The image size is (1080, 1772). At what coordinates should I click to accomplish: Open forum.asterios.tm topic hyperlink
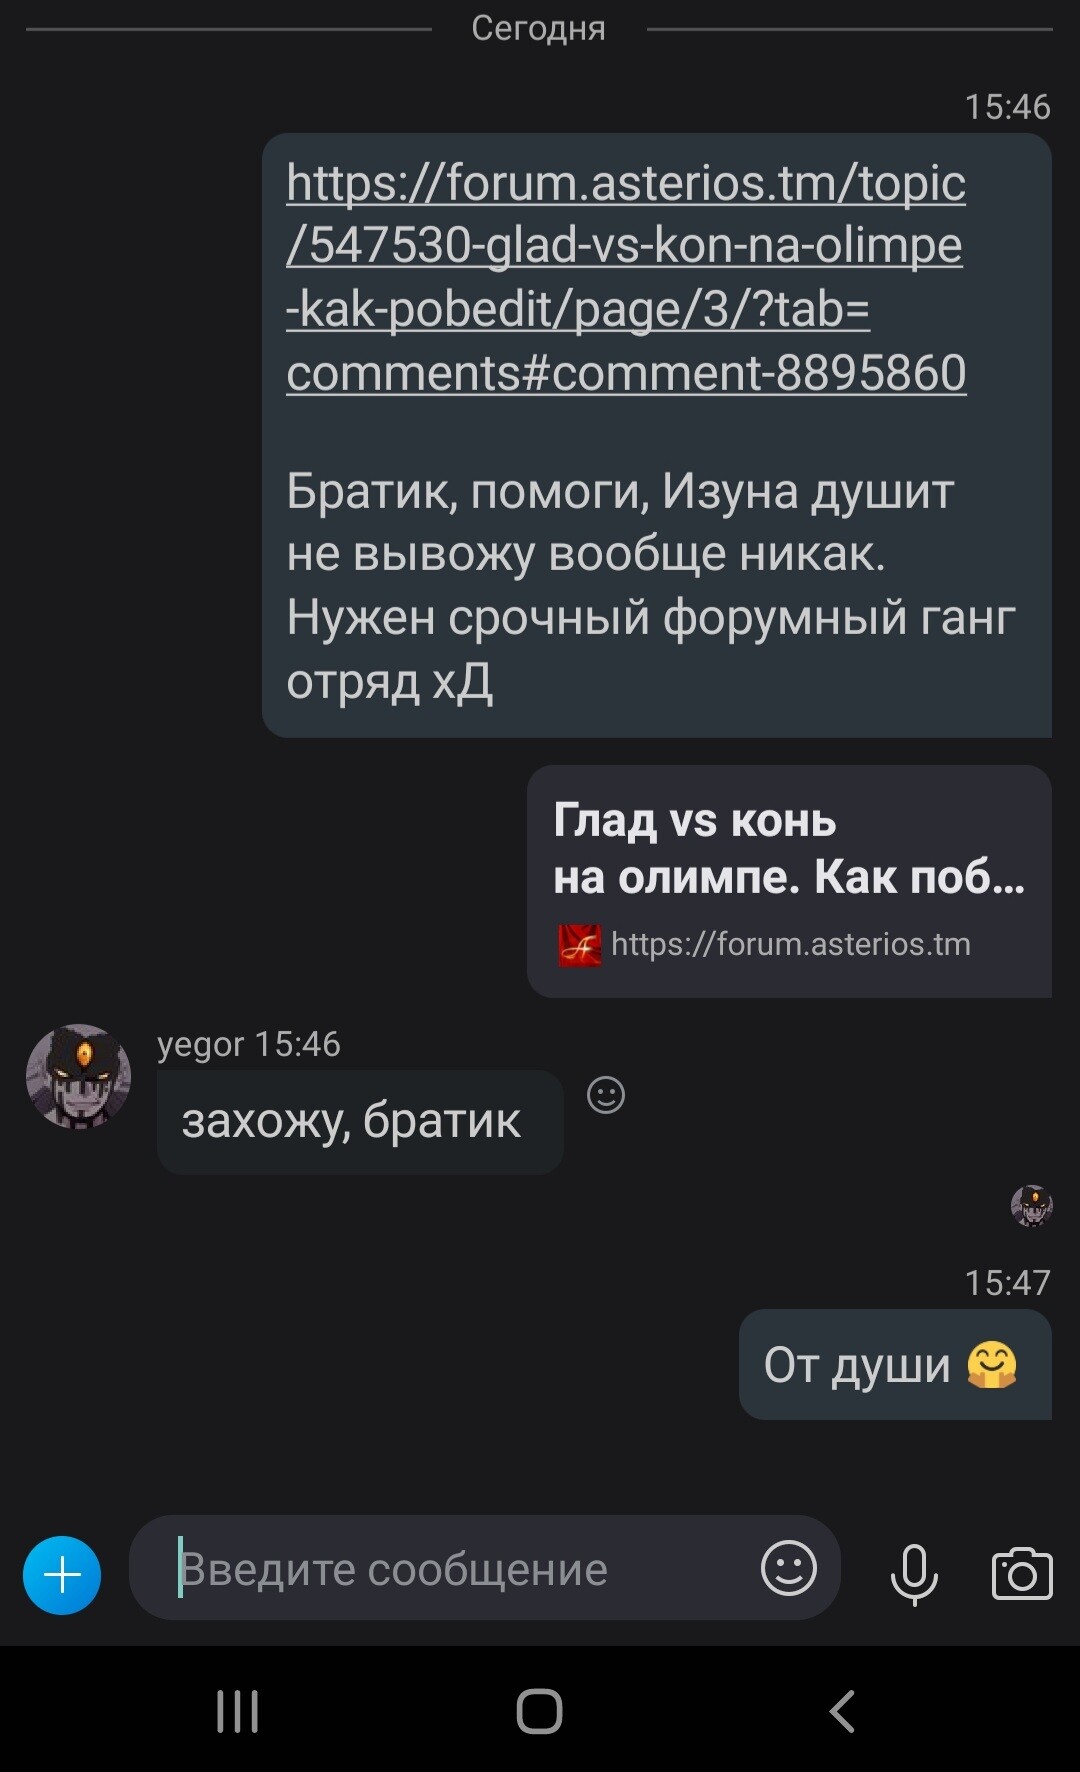626,277
